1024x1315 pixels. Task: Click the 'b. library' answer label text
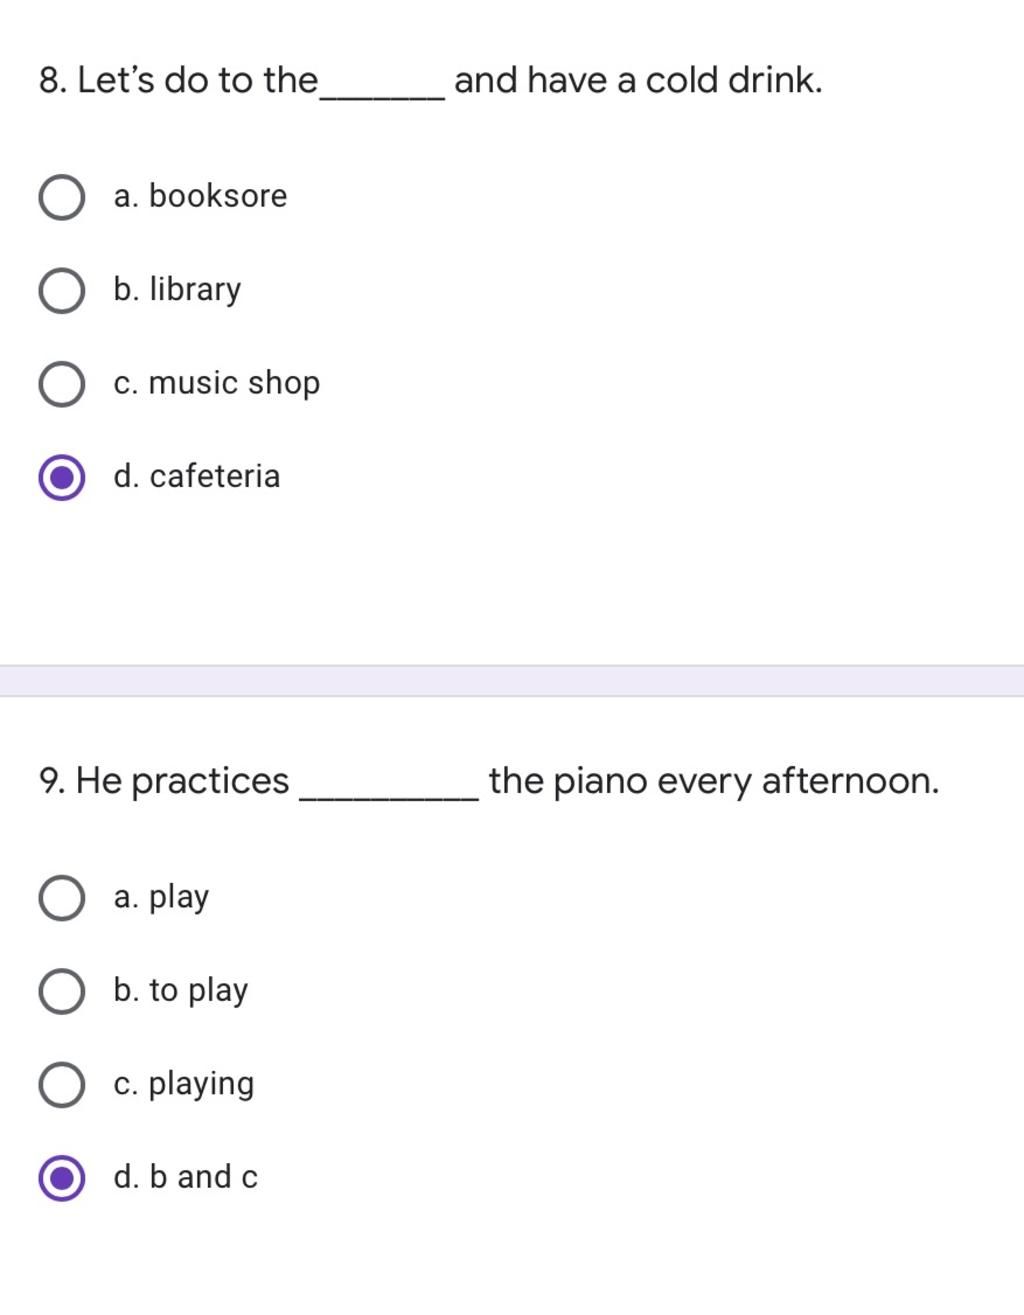pyautogui.click(x=177, y=290)
